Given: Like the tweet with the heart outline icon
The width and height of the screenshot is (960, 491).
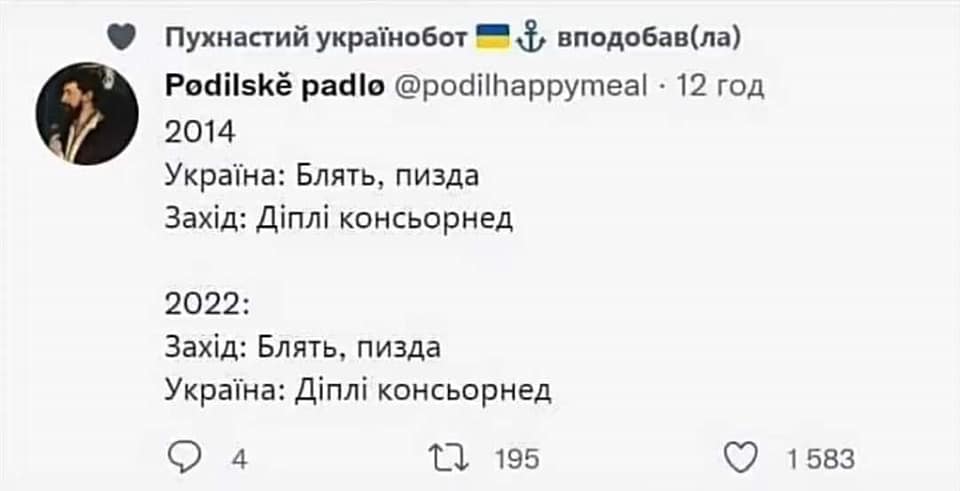Looking at the screenshot, I should [x=739, y=458].
